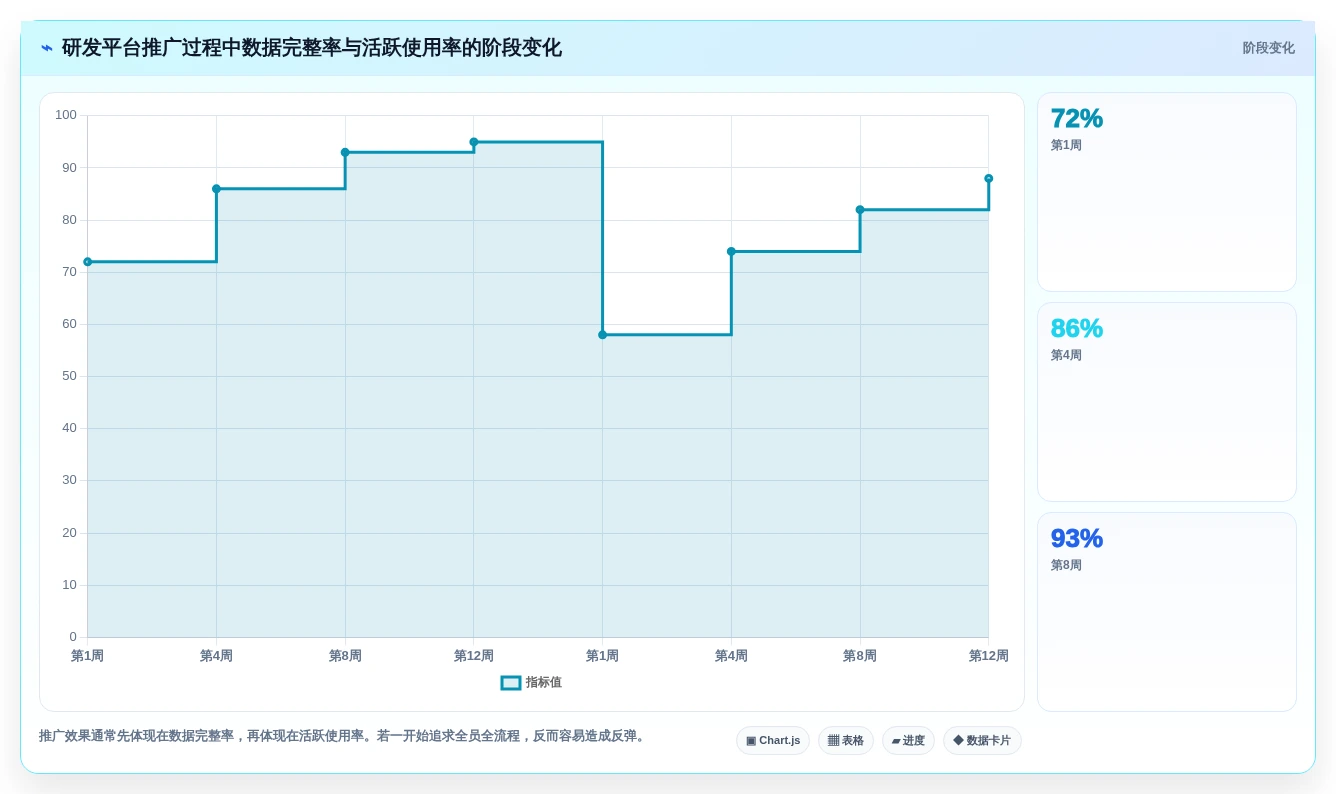1336x794 pixels.
Task: Click the x-axis label 第8周 under the 82 point
Action: tap(860, 656)
